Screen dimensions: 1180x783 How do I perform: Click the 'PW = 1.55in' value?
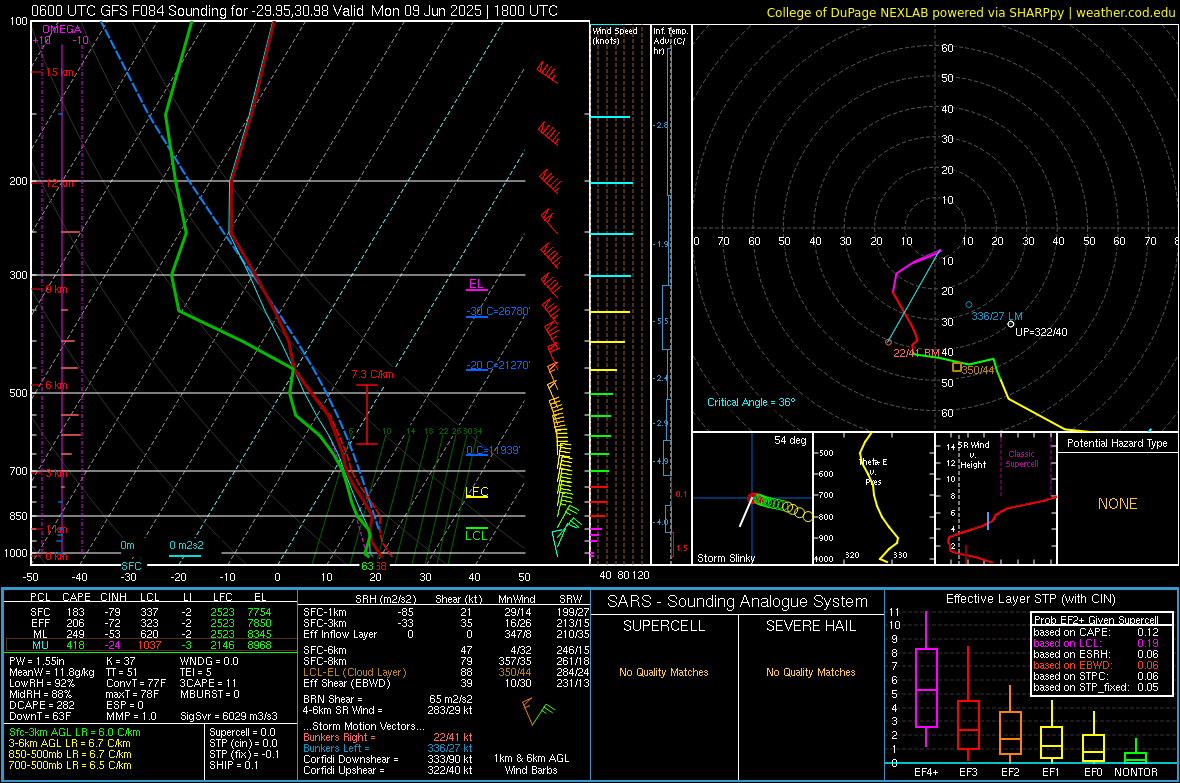pos(37,661)
